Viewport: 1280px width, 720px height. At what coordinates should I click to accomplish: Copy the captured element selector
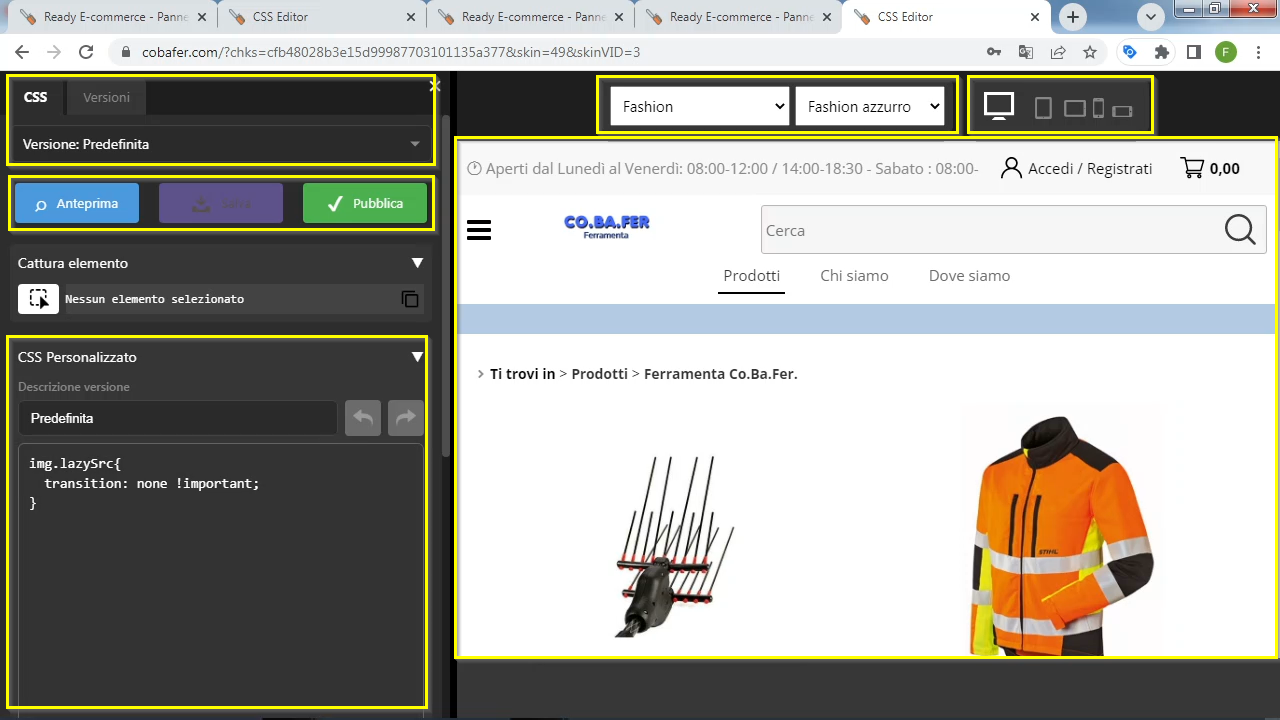pos(410,299)
